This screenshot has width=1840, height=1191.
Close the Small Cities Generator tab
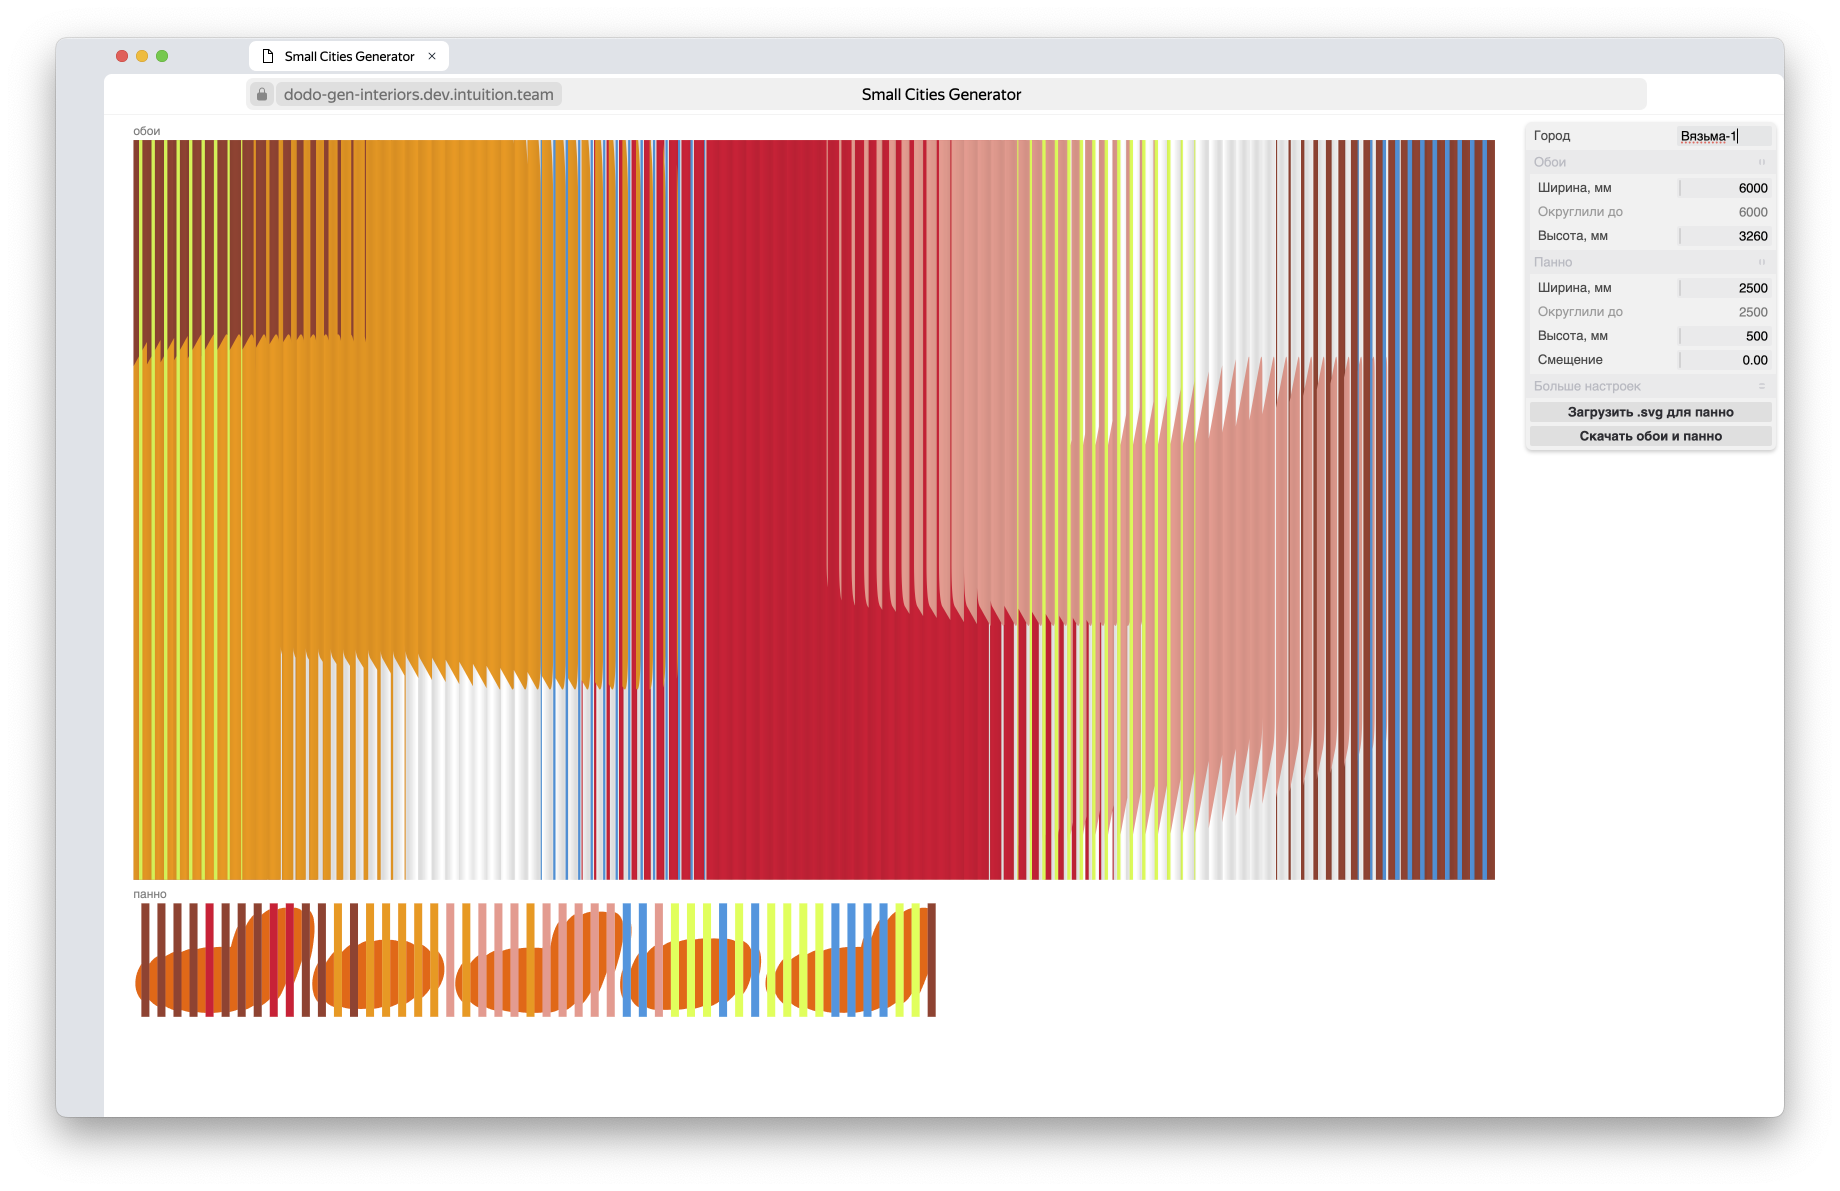point(432,56)
